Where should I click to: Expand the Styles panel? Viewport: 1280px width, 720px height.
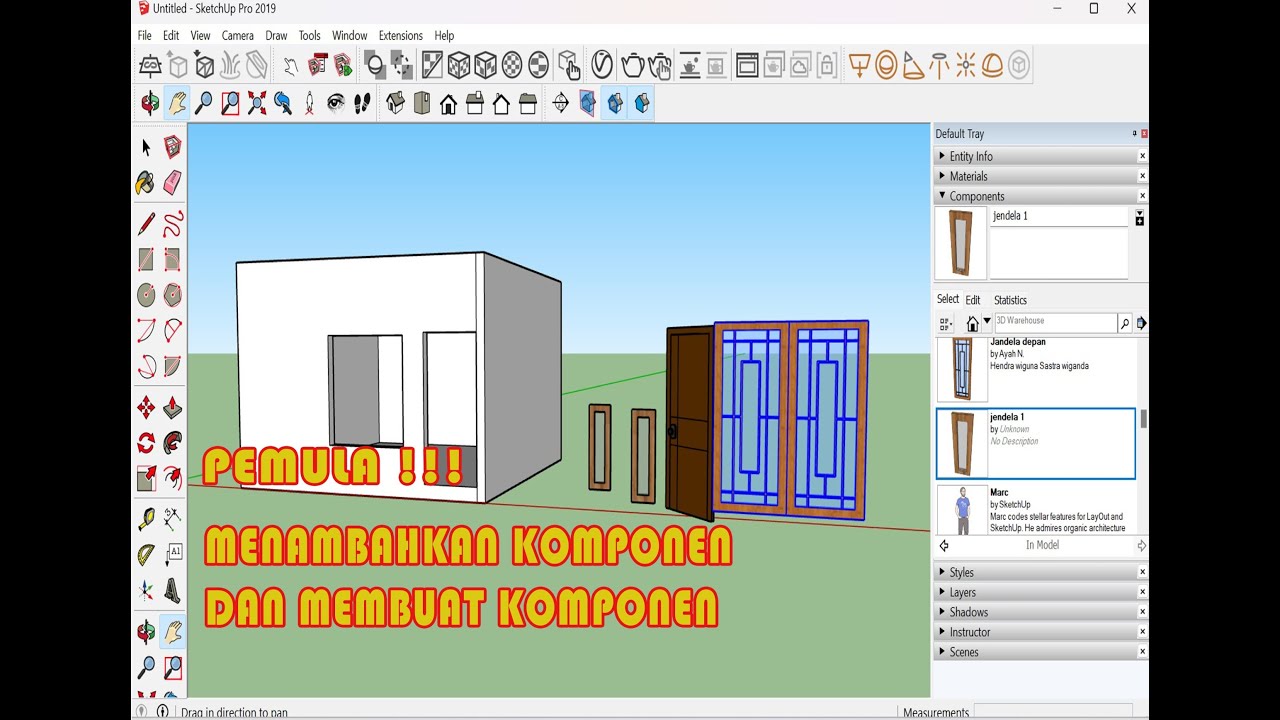pyautogui.click(x=1041, y=572)
